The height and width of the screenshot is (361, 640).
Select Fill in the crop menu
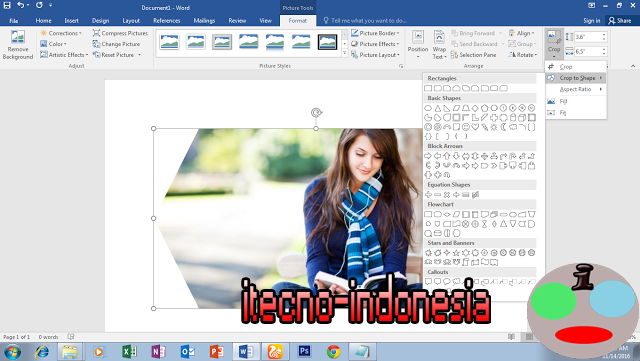pos(576,101)
